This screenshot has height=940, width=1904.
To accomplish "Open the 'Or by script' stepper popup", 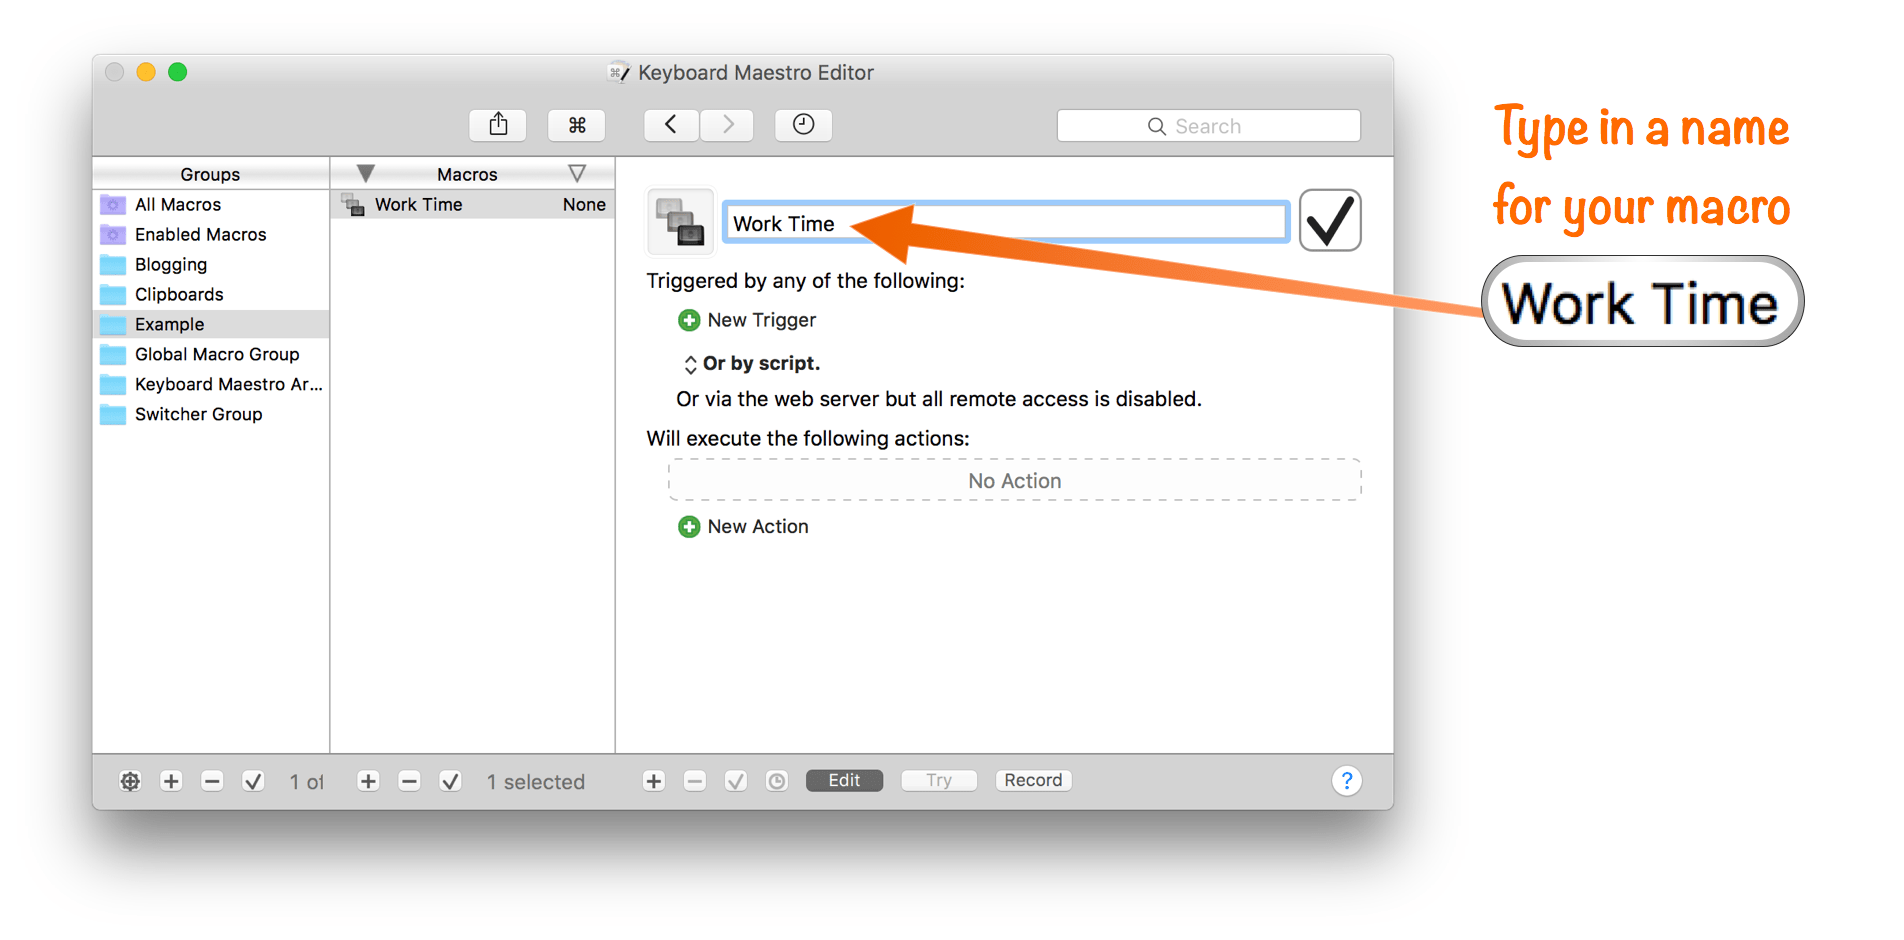I will tap(690, 364).
